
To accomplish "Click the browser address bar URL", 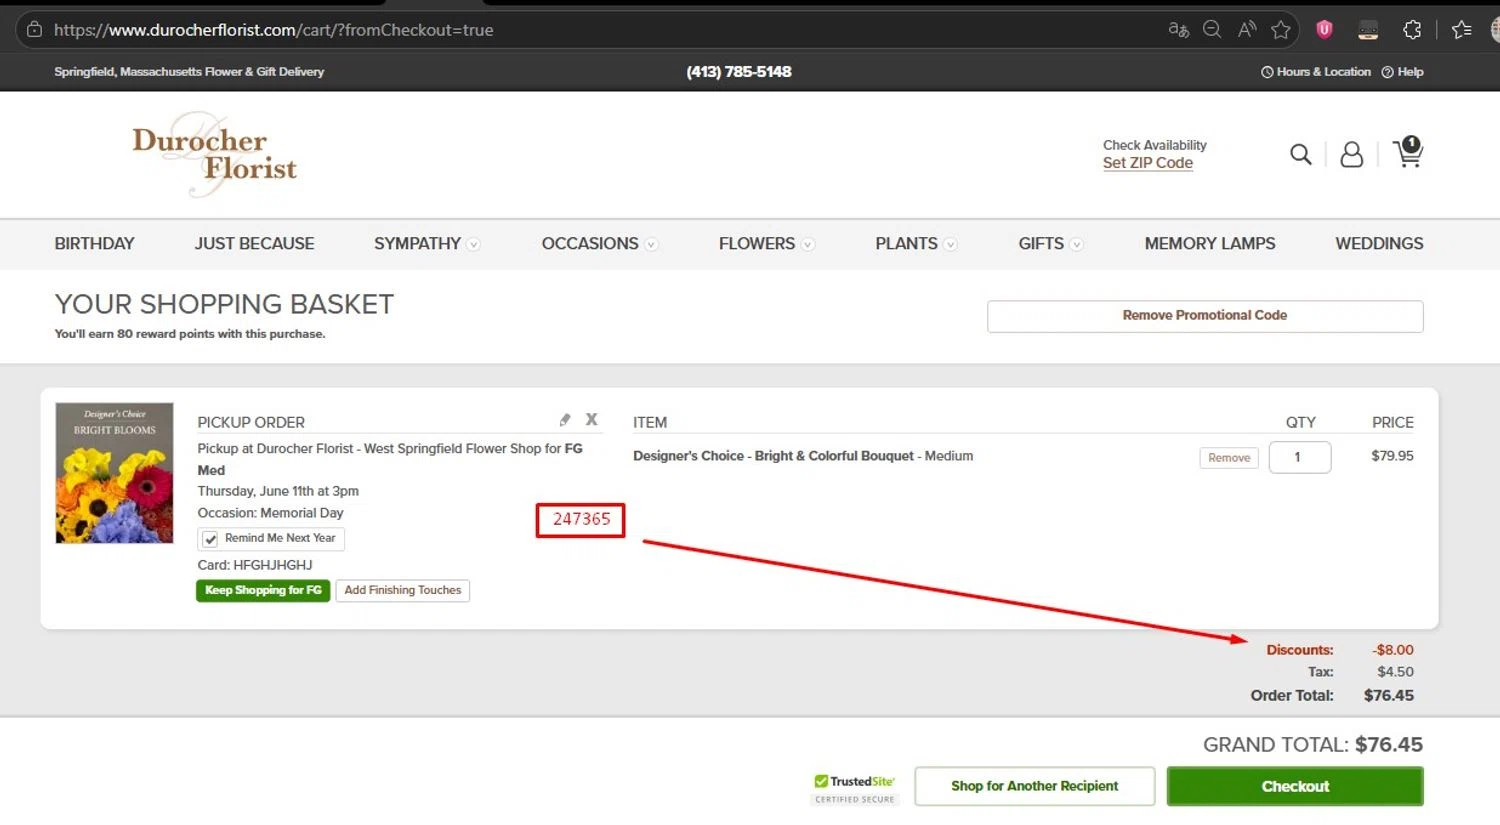I will (x=273, y=30).
